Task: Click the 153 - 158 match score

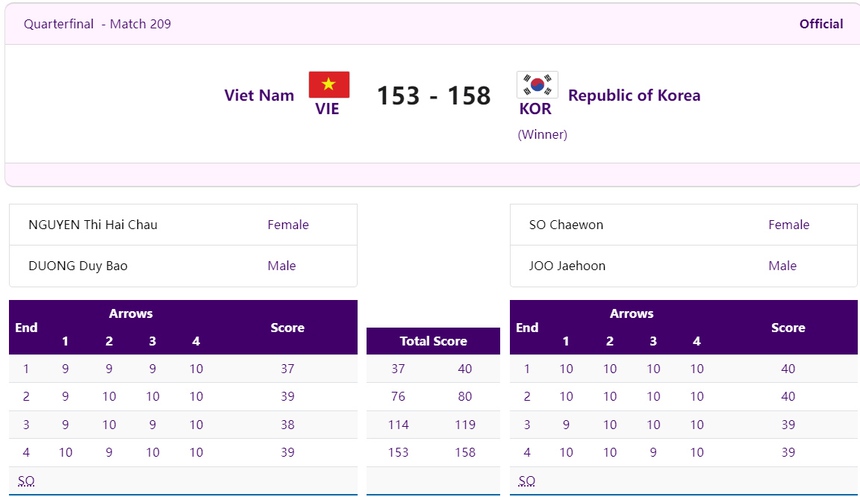Action: (433, 95)
